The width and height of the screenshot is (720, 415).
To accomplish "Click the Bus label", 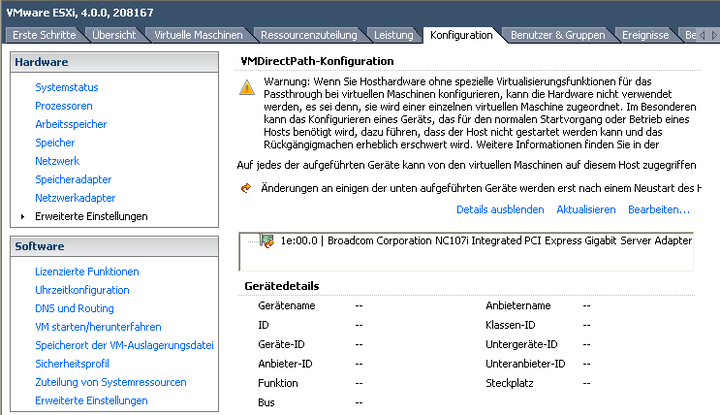I will 266,402.
